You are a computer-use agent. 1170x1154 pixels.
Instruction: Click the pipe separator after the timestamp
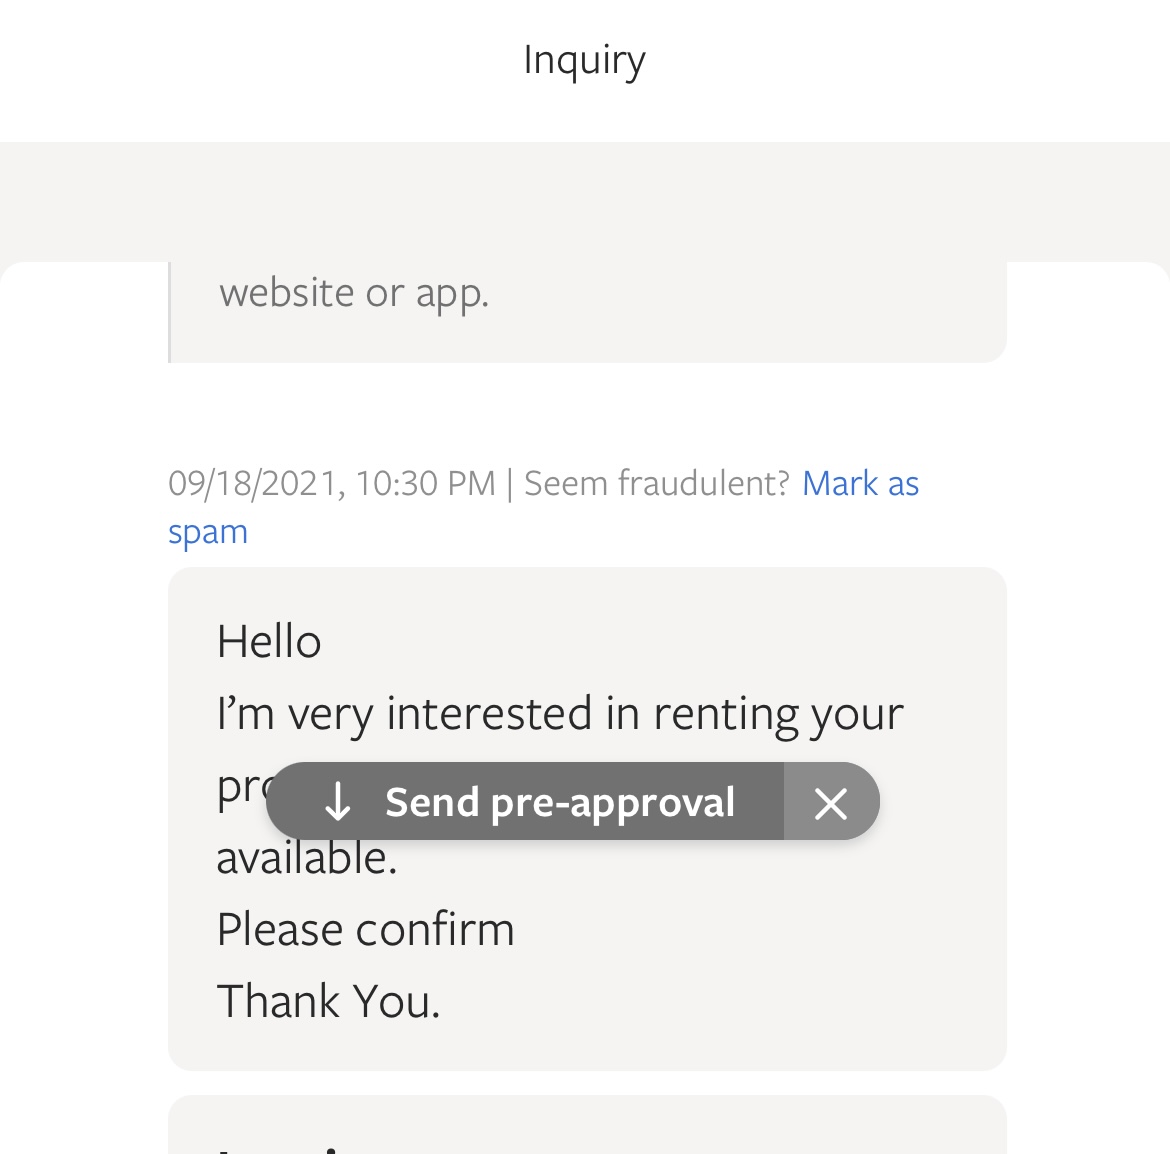pos(510,484)
